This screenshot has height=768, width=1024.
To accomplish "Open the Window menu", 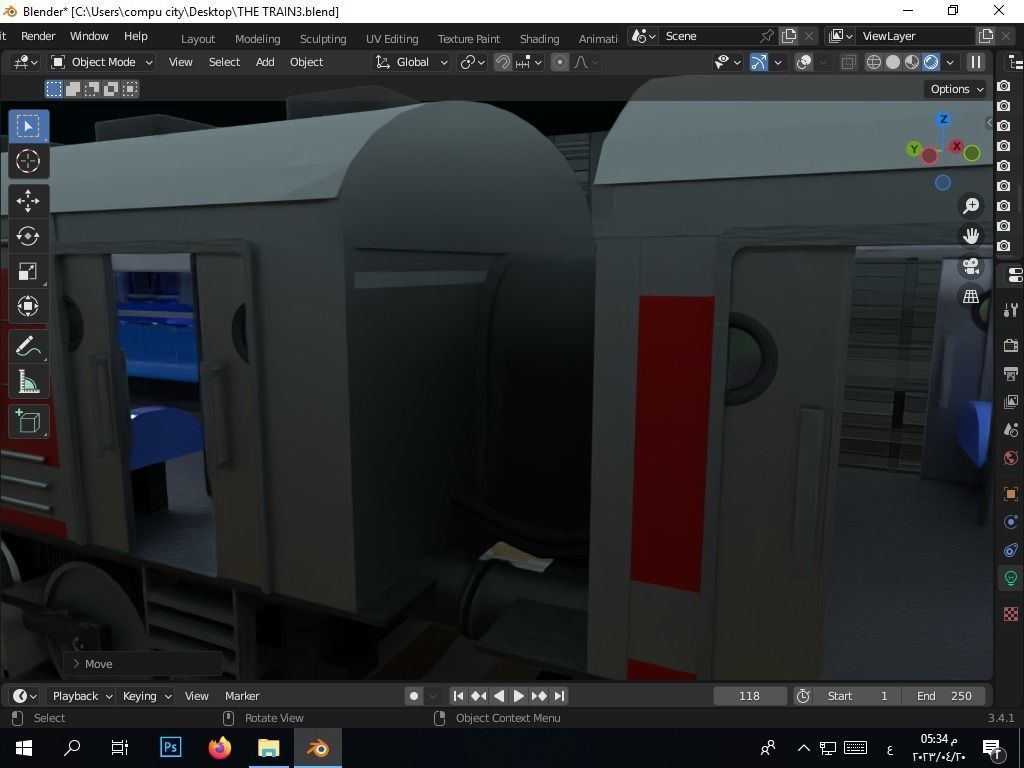I will [89, 36].
